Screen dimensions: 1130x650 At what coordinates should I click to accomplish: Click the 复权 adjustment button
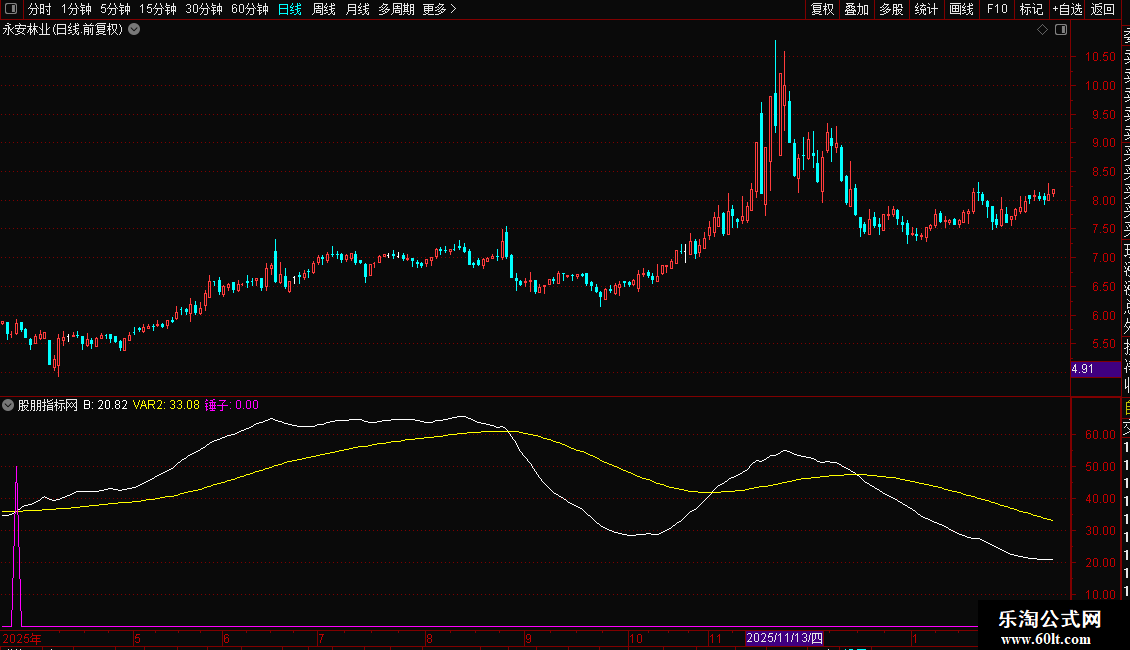coord(822,9)
